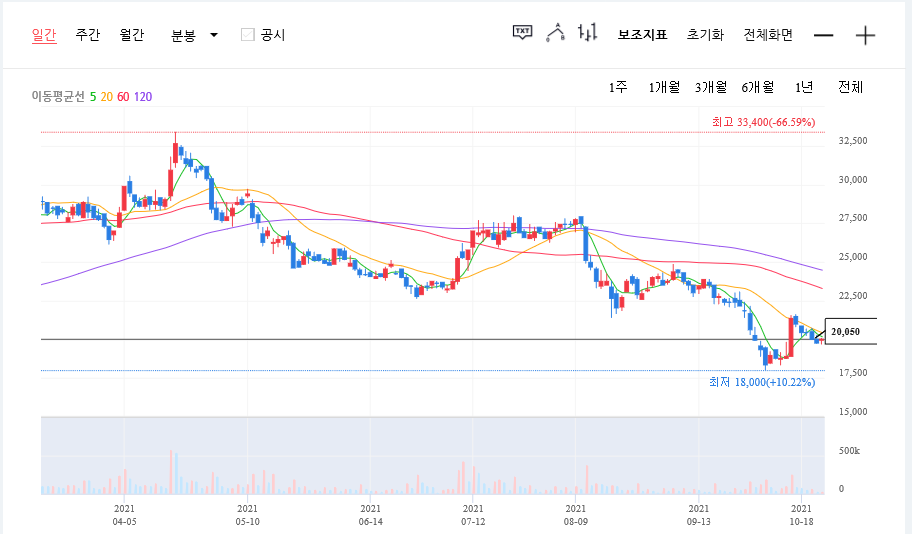
Task: Click the 20,050 current price marker
Action: coord(846,331)
